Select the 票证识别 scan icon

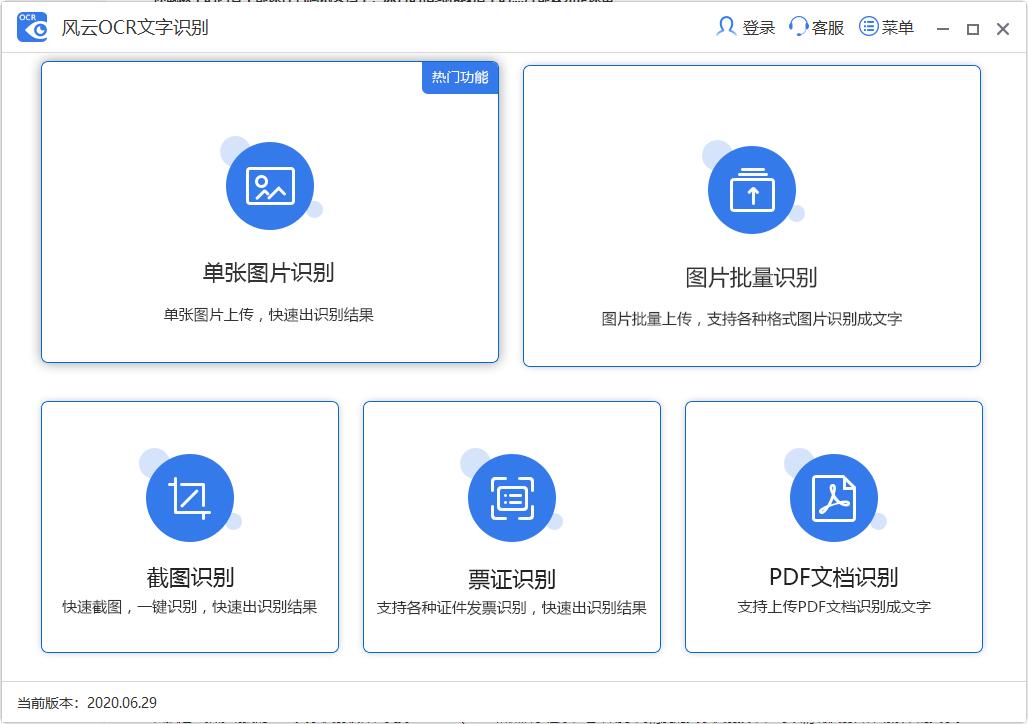511,497
